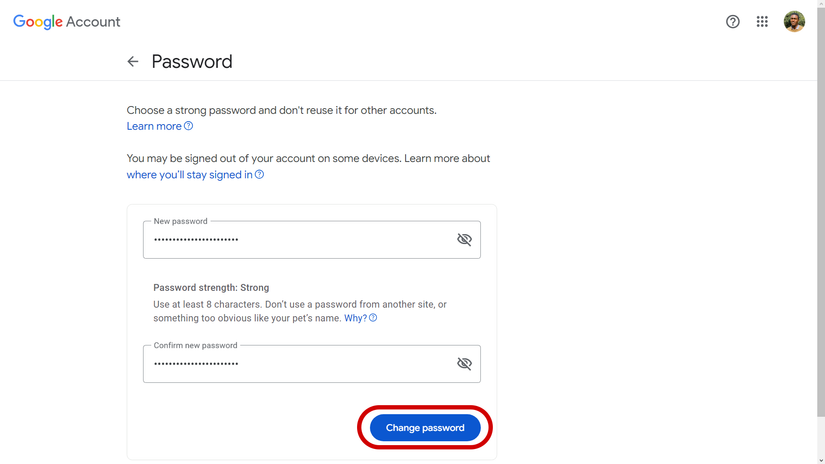Go back using the arrow beside Password
The height and width of the screenshot is (464, 825).
pyautogui.click(x=133, y=62)
